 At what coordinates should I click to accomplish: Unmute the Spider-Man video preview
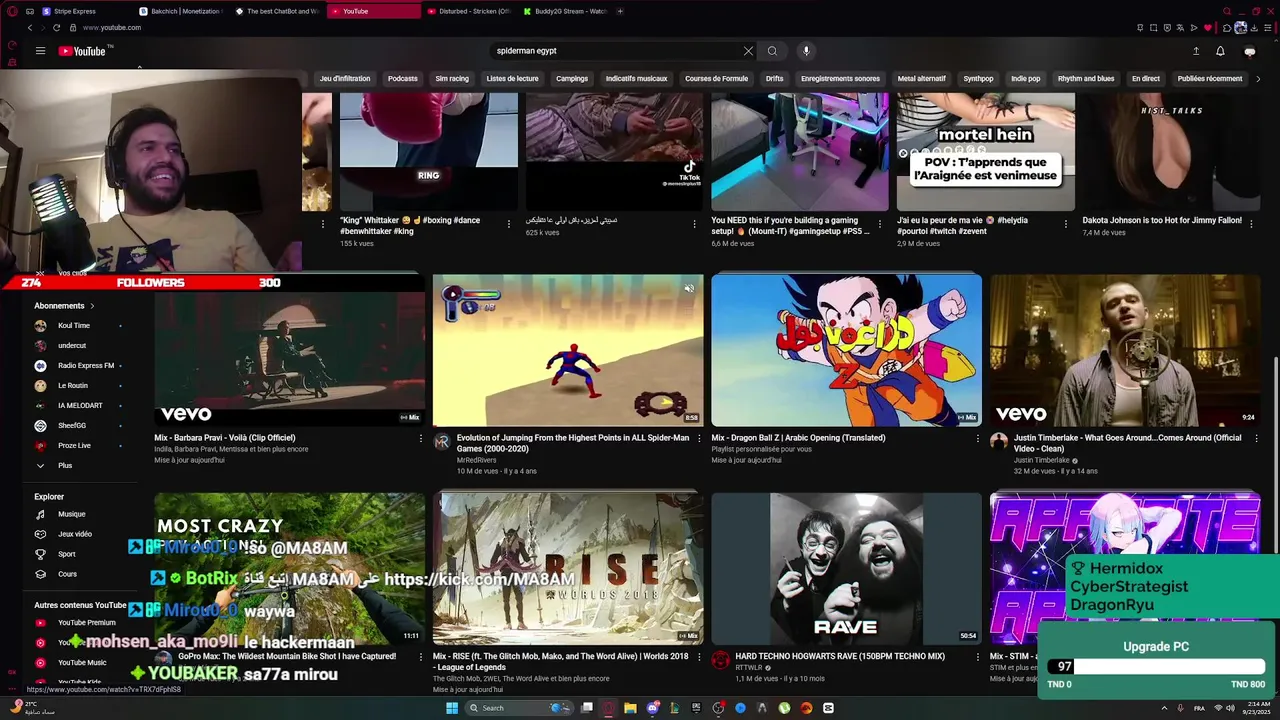click(x=689, y=289)
